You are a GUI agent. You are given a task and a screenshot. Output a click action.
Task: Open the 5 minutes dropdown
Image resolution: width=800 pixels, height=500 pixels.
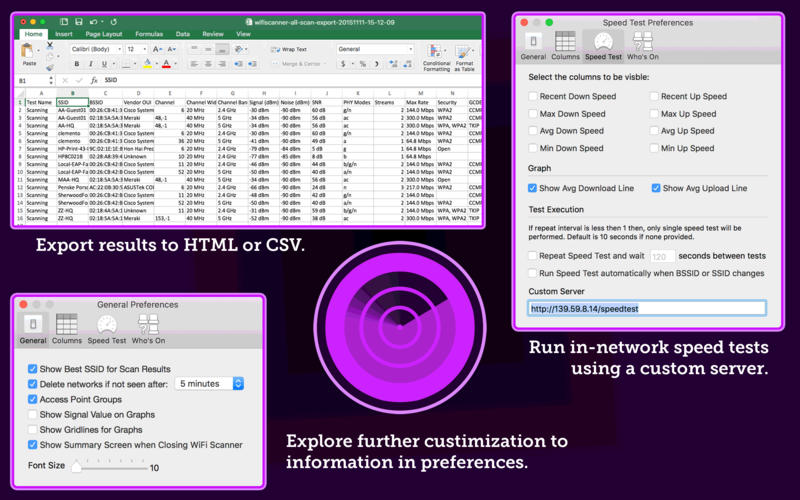pos(209,383)
